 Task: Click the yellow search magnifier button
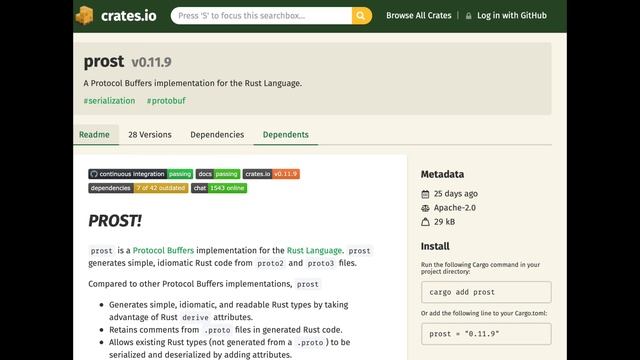361,16
